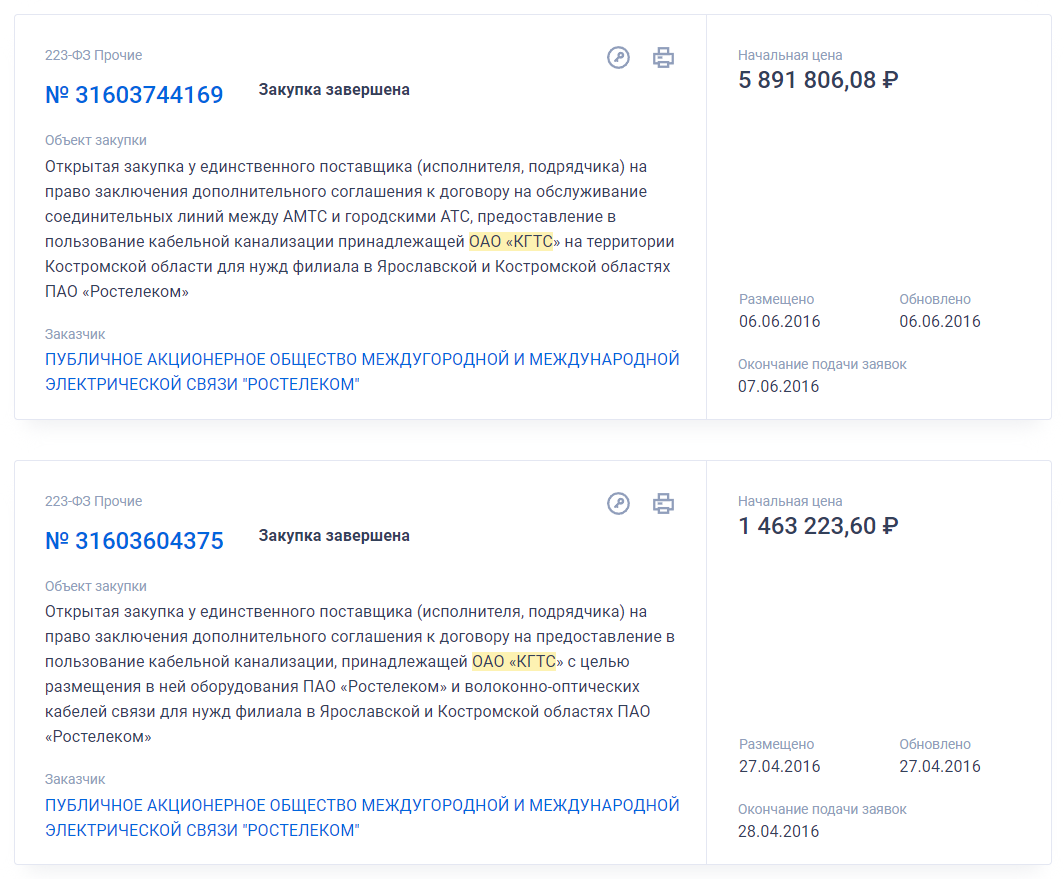Image resolution: width=1064 pixels, height=879 pixels.
Task: Click the 223-ФЗ Прочие label in first card
Action: point(94,55)
